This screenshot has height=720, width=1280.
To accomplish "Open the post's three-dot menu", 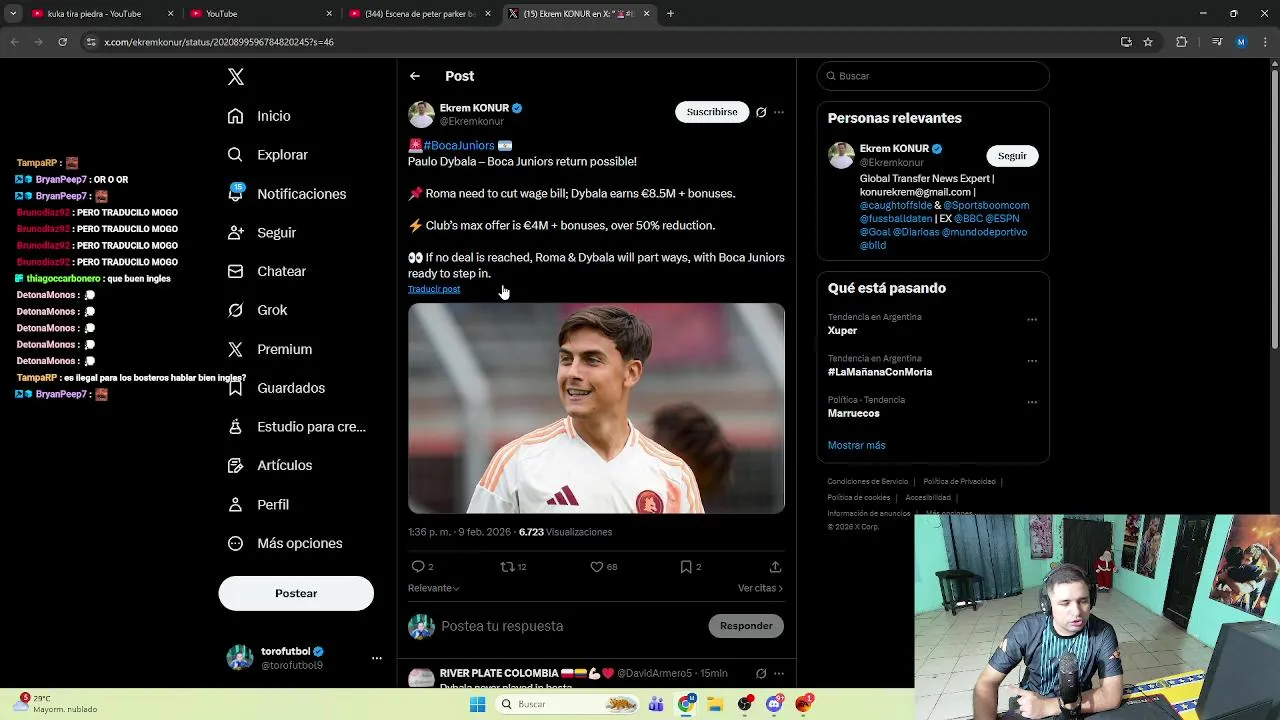I will (x=779, y=112).
